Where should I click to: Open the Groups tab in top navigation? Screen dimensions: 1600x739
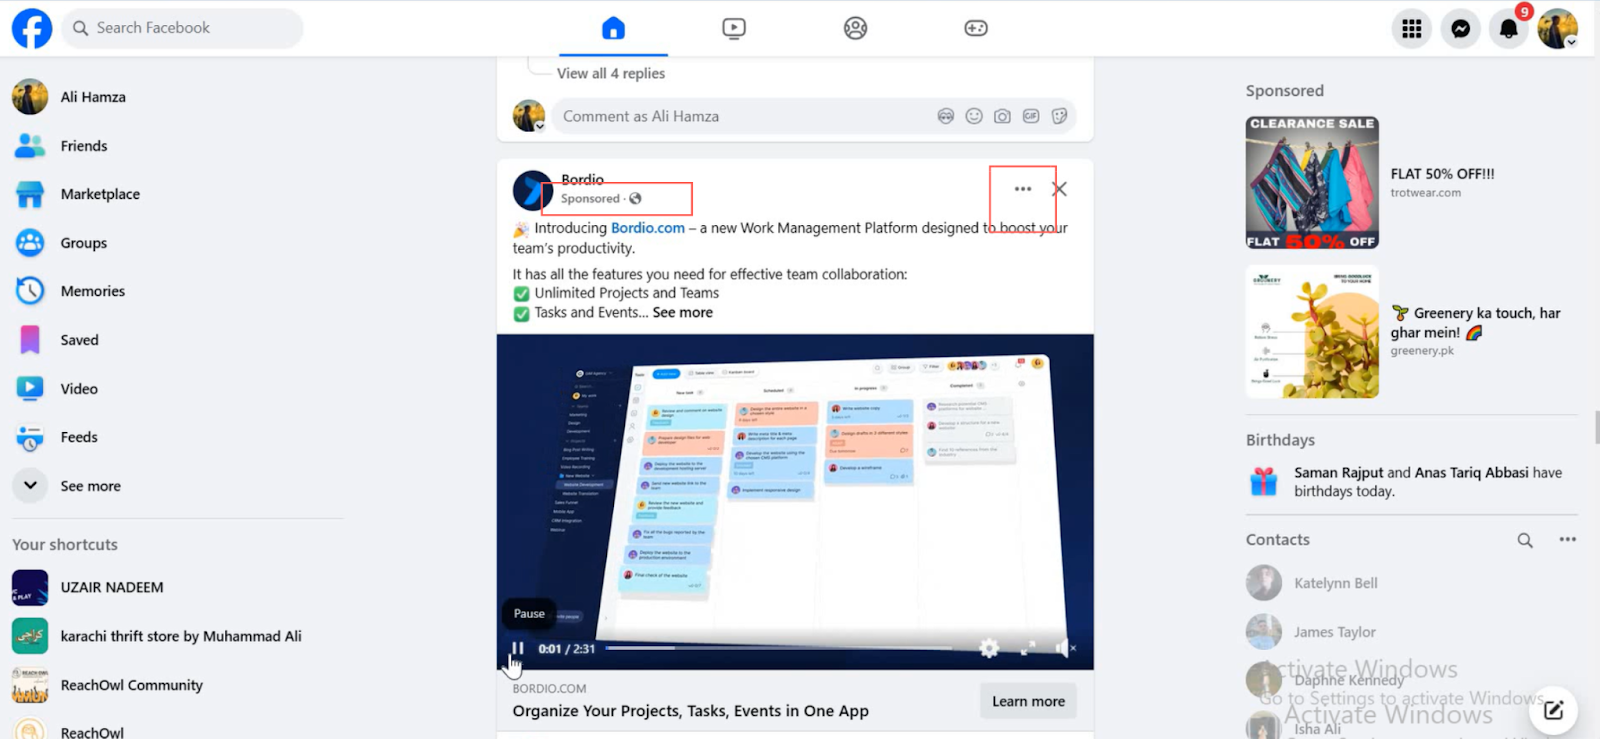[x=855, y=28]
